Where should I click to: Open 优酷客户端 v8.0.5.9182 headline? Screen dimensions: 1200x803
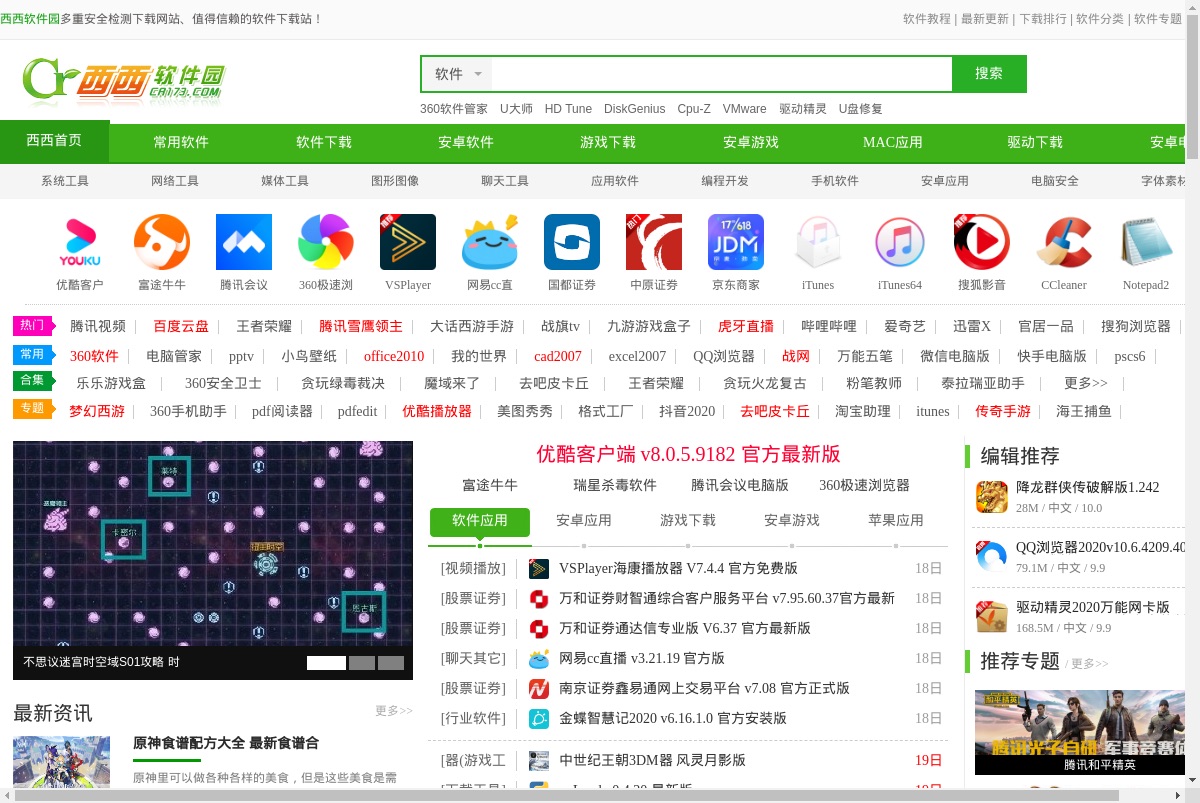point(688,454)
